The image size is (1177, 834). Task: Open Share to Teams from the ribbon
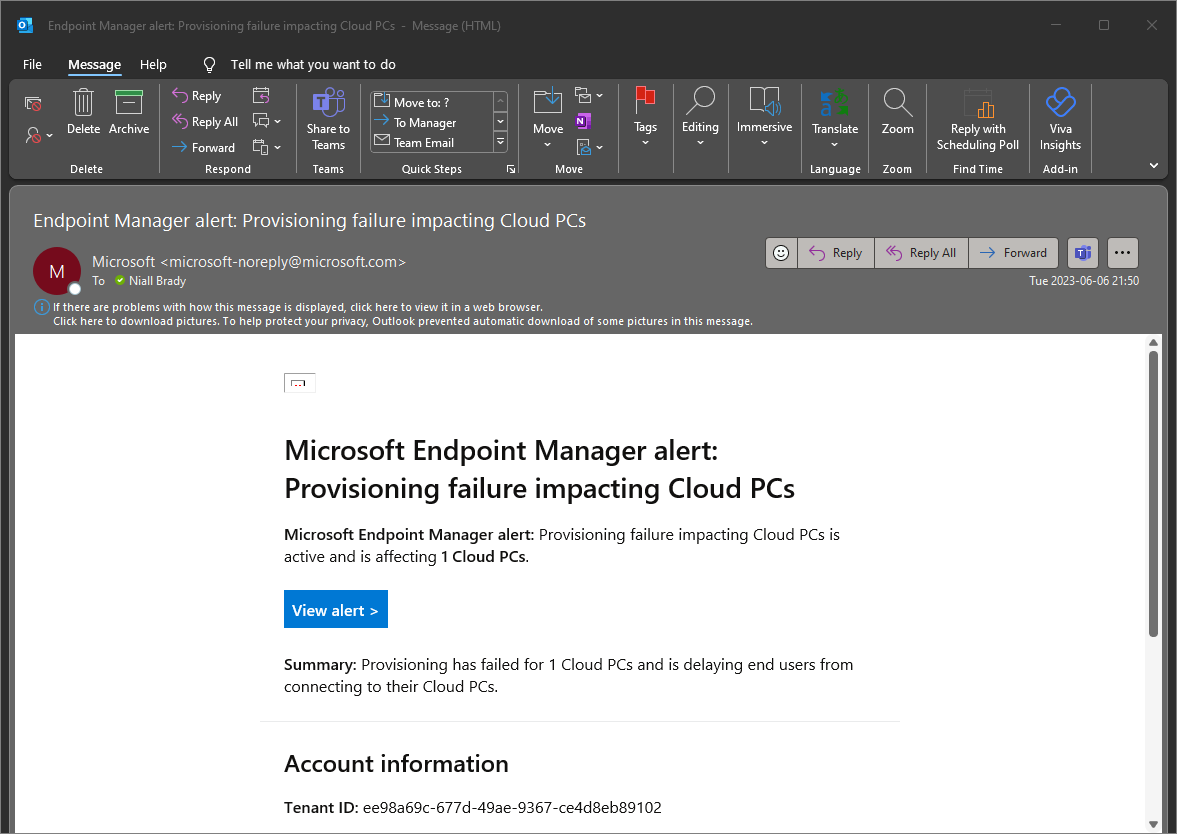pyautogui.click(x=328, y=120)
